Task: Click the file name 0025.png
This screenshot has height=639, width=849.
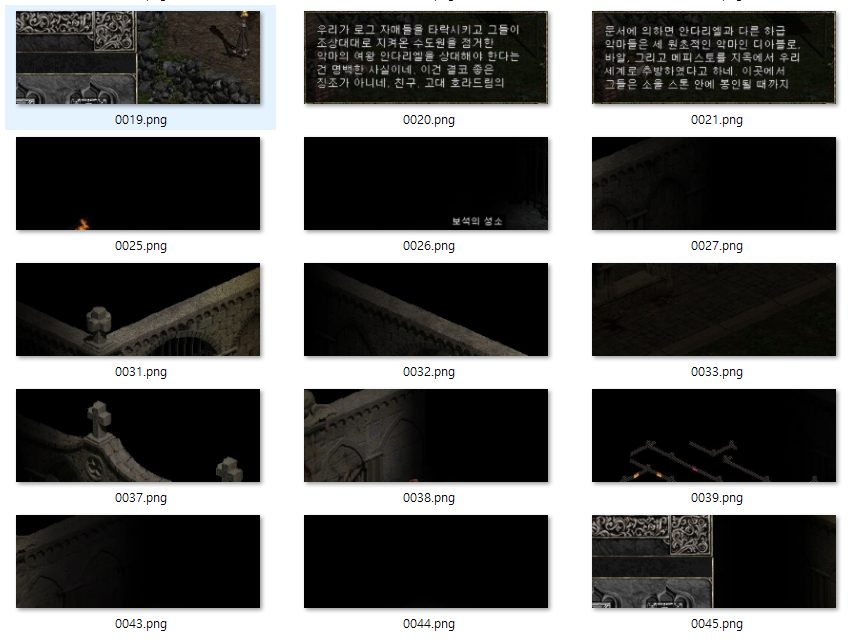Action: (141, 246)
